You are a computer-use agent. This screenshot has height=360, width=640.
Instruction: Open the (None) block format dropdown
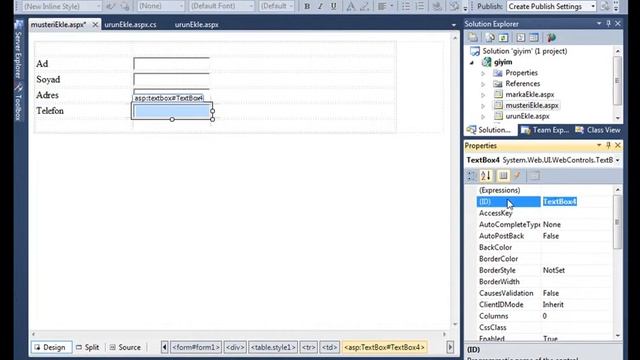181,6
